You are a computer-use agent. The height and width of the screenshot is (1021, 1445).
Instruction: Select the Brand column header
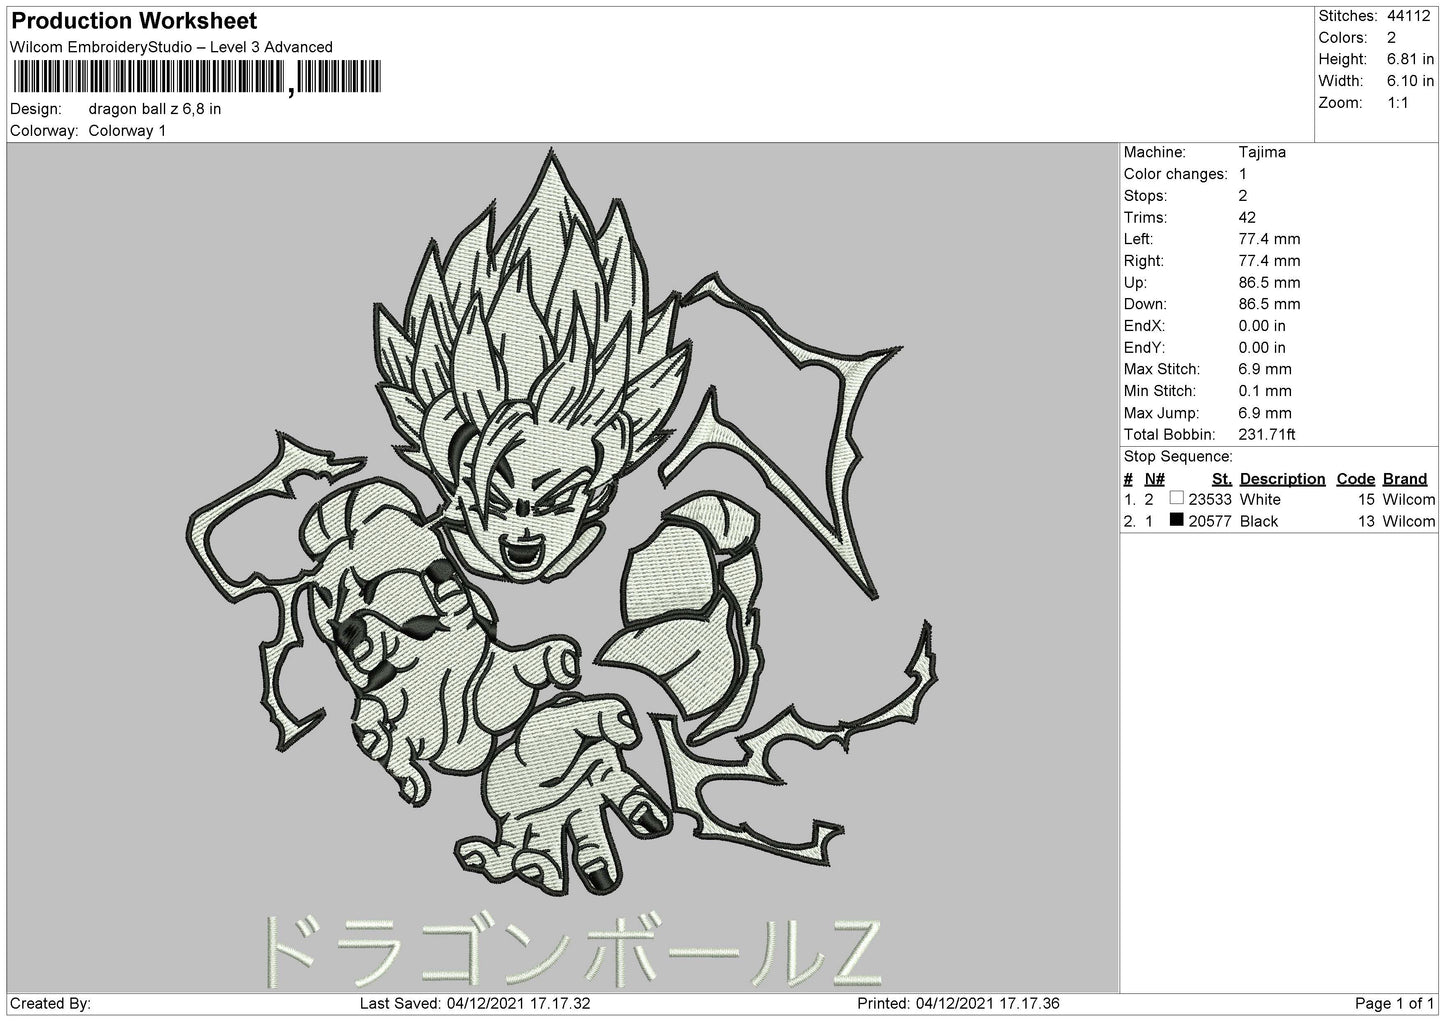tap(1404, 479)
